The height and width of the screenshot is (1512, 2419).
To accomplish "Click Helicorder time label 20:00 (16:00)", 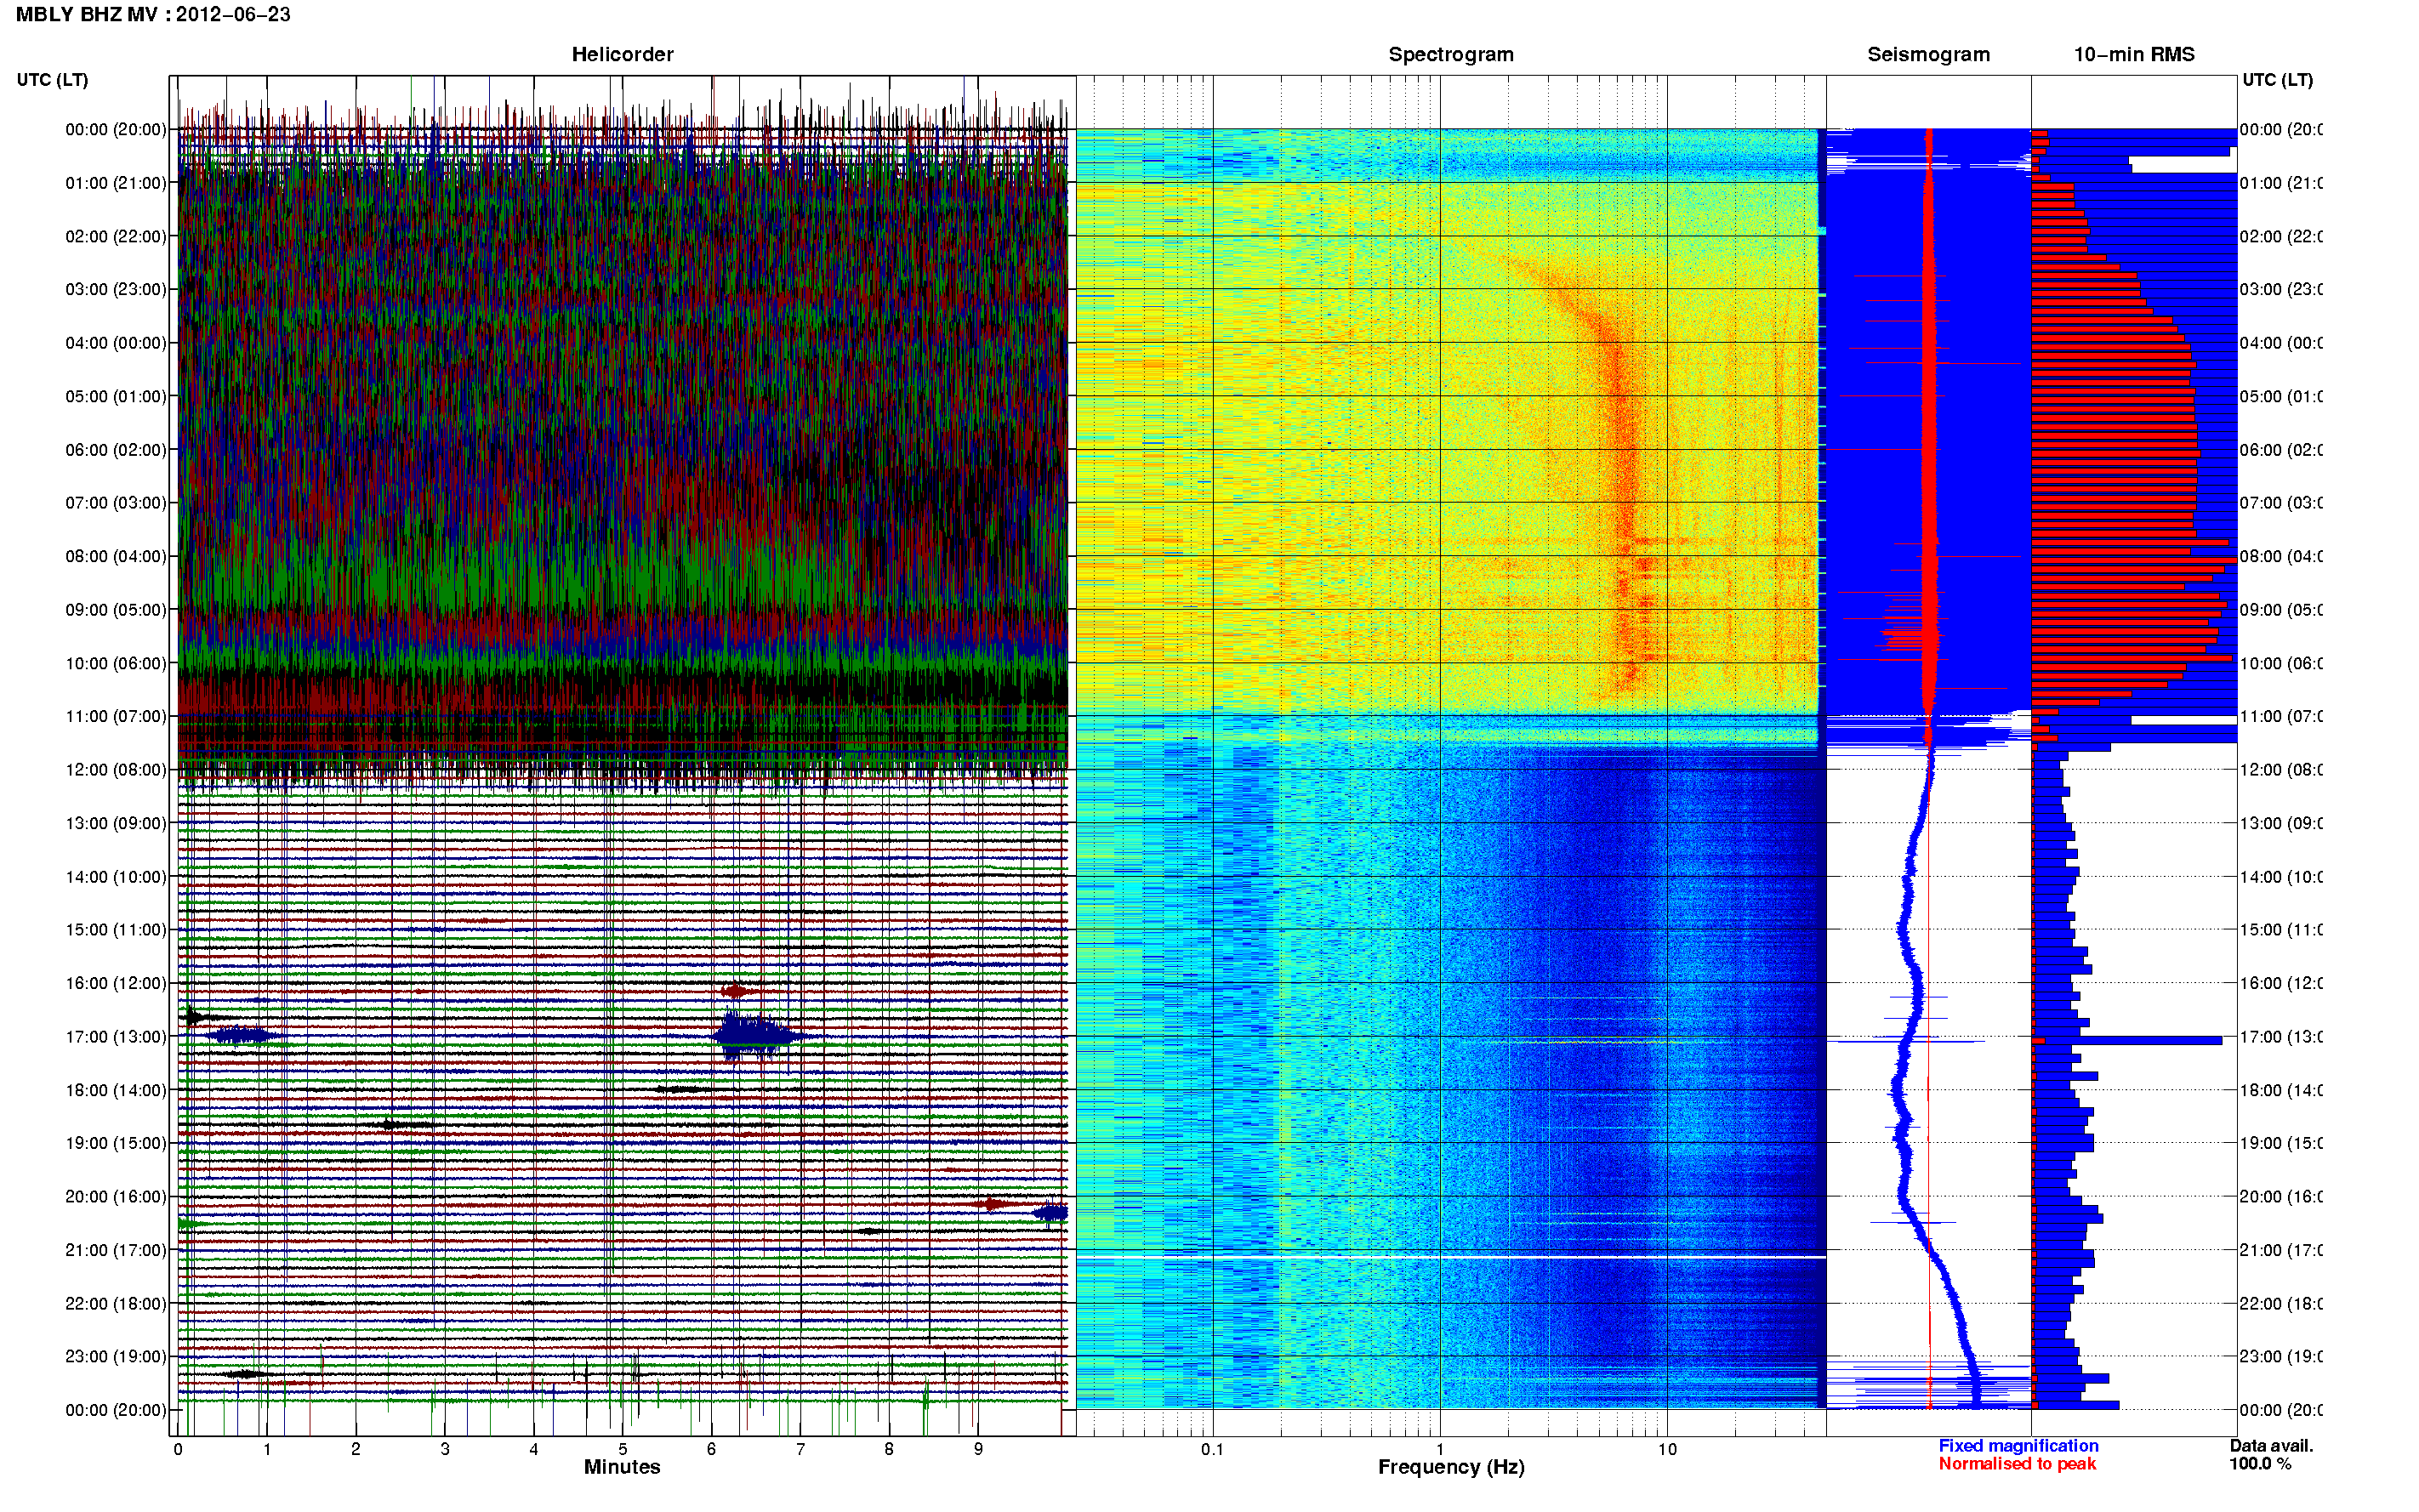I will click(x=116, y=1197).
